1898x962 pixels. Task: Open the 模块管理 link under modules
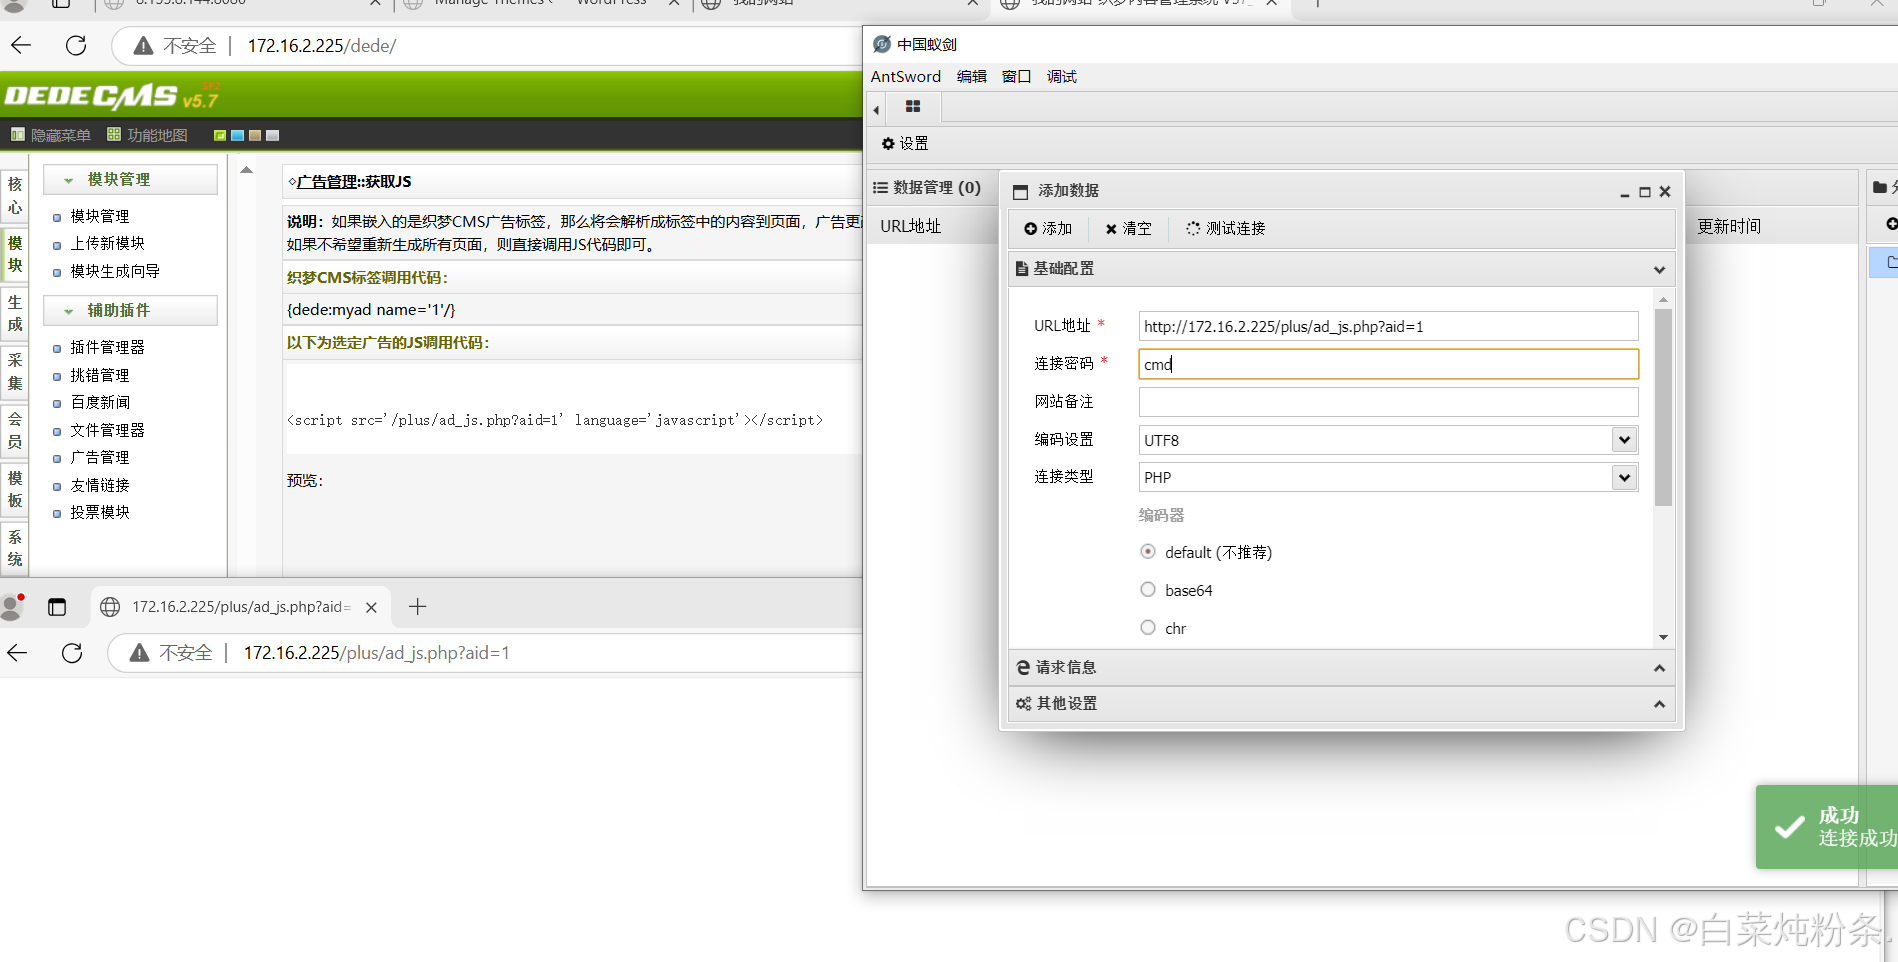click(x=100, y=216)
